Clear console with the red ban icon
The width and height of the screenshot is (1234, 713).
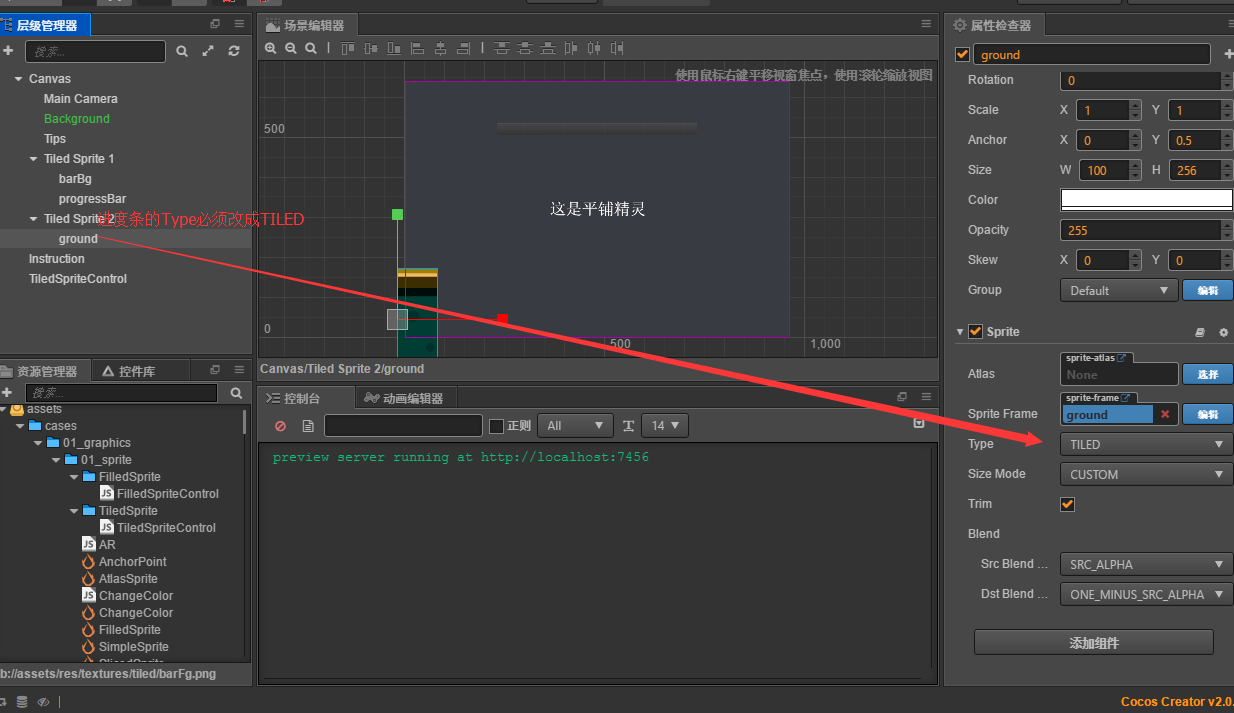click(280, 426)
